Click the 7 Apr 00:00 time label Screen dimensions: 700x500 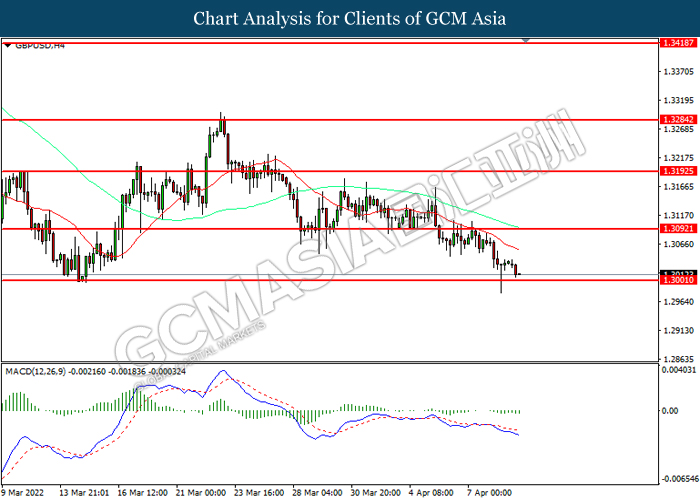[x=490, y=493]
